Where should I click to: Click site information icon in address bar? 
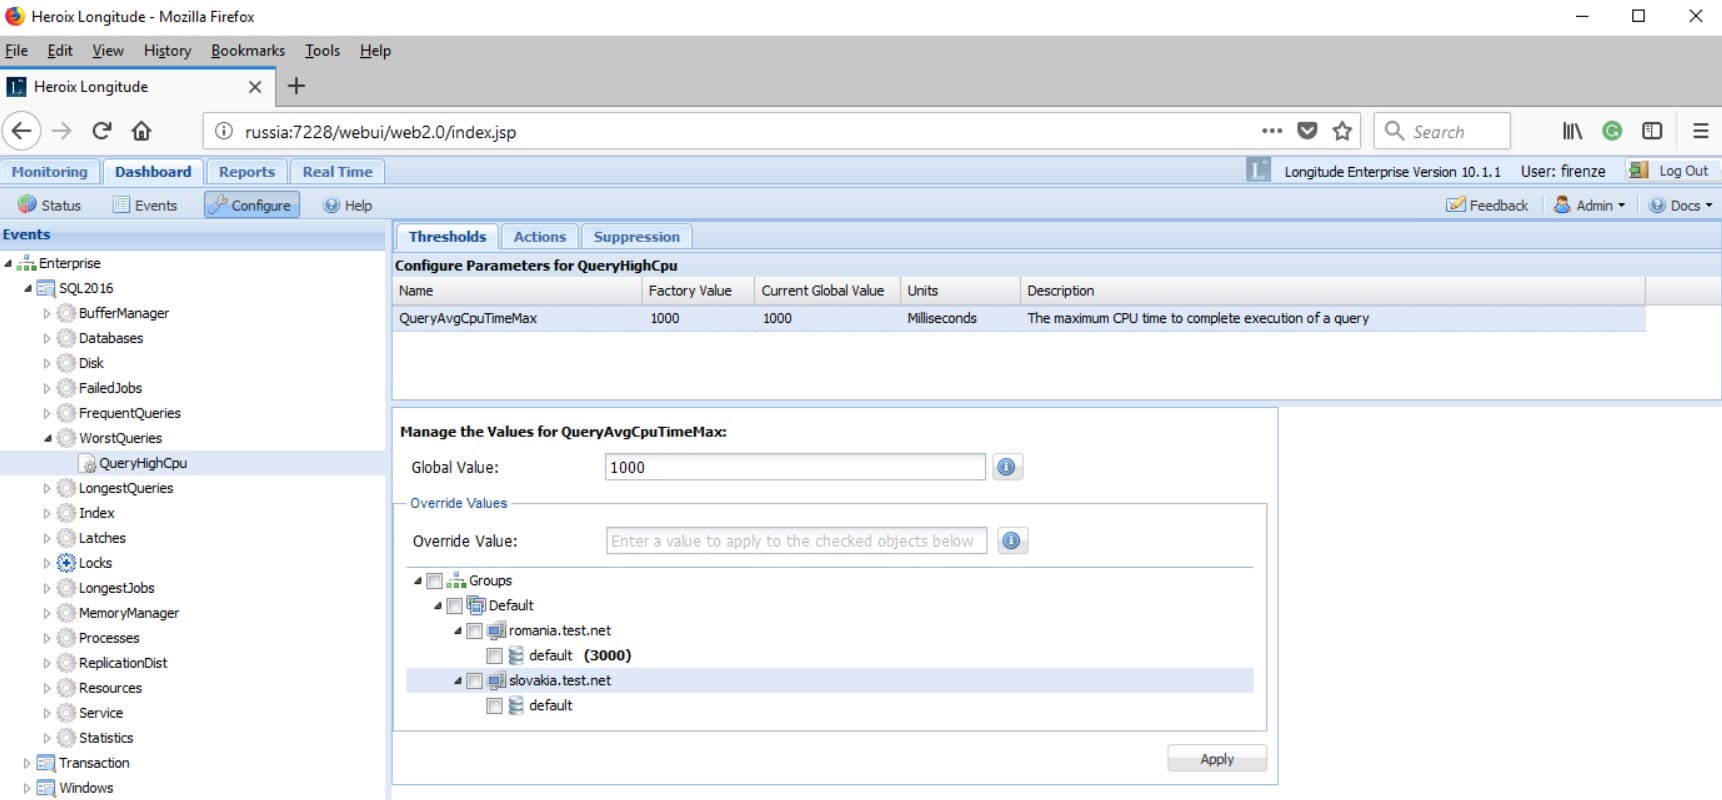click(x=224, y=132)
